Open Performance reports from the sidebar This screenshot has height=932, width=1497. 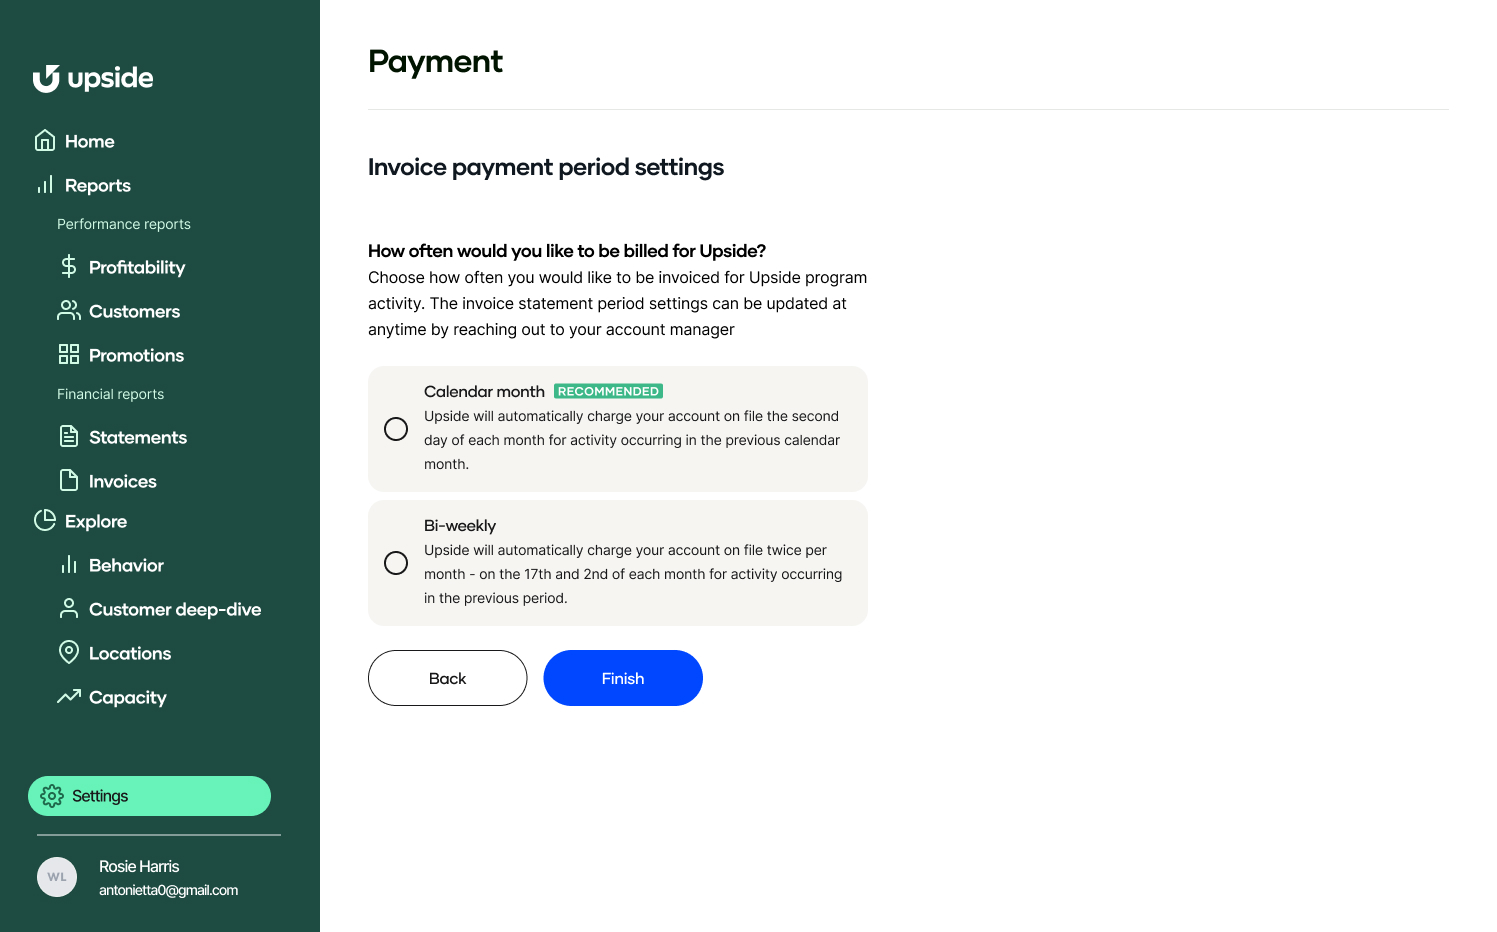click(123, 223)
